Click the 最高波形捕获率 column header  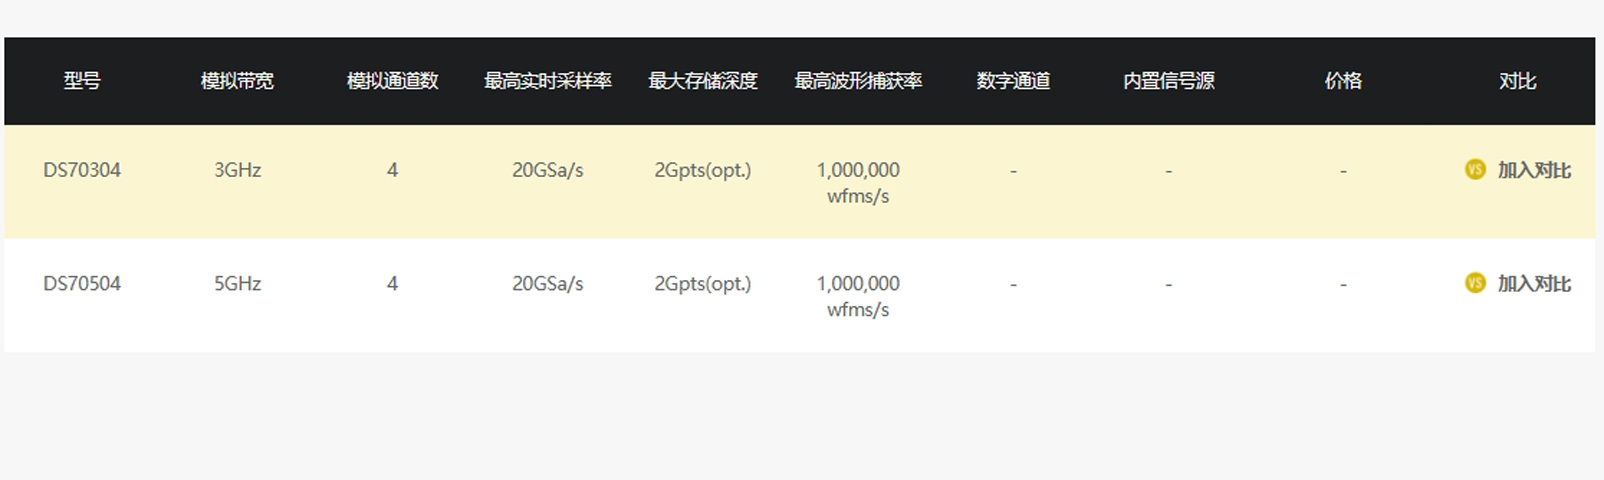(x=858, y=81)
